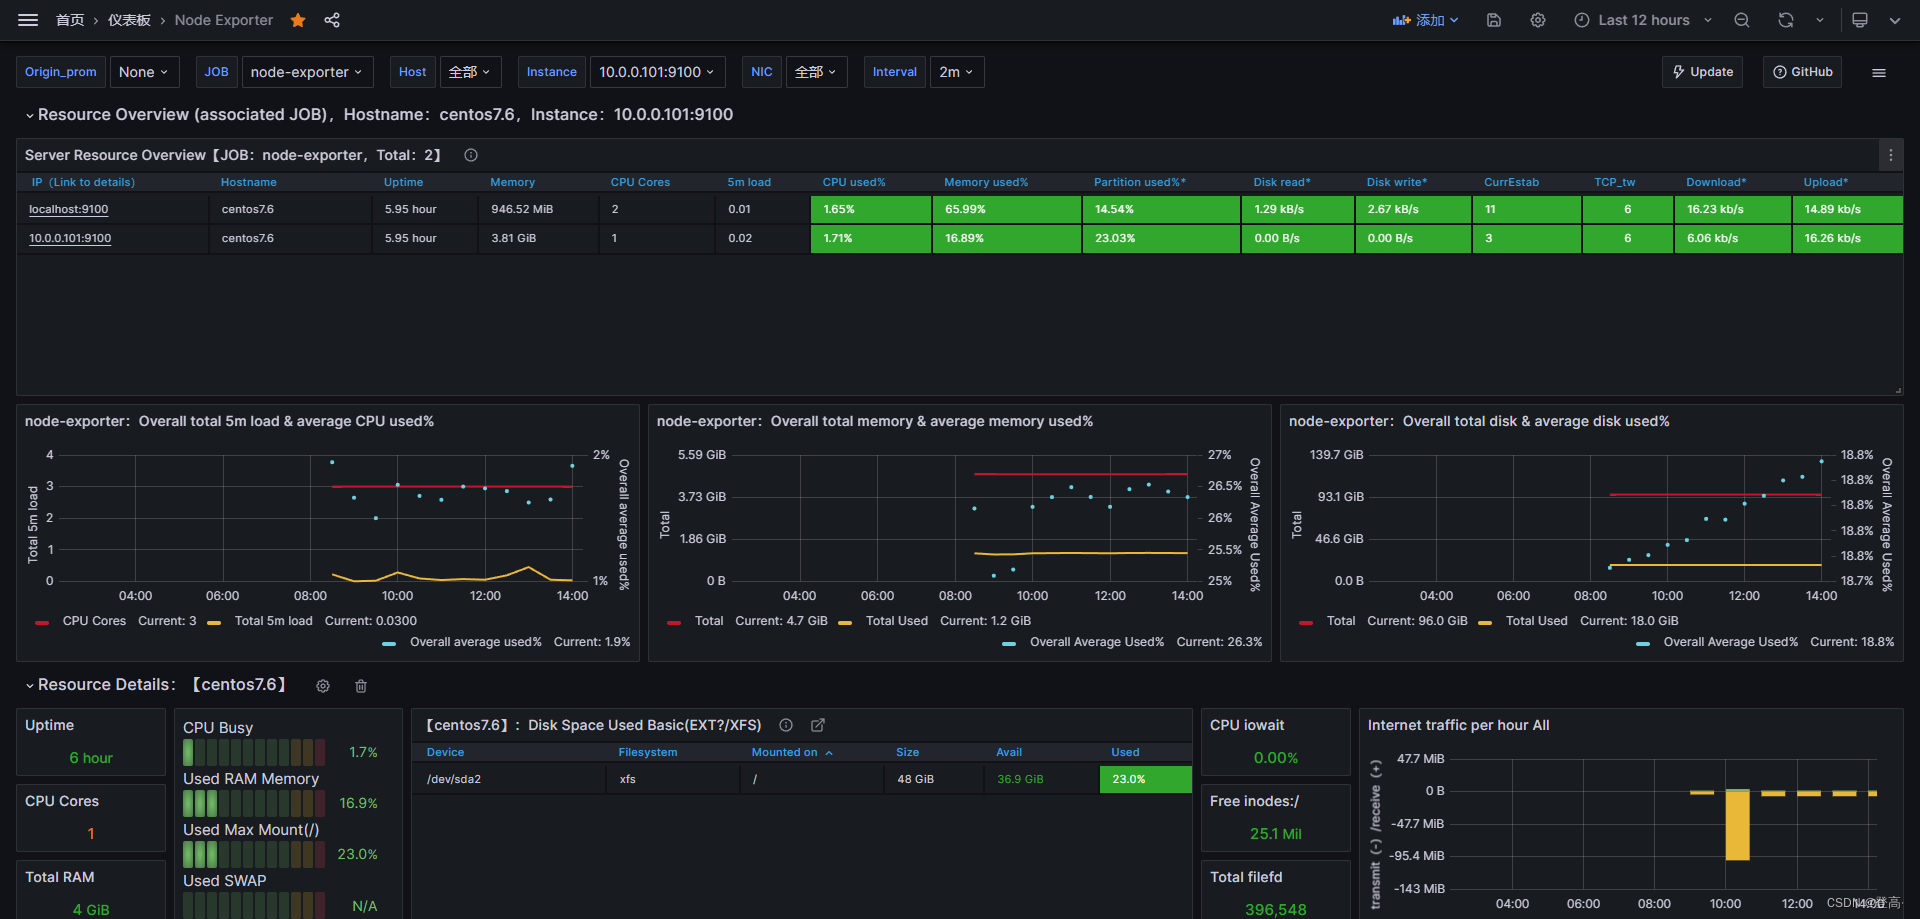Viewport: 1920px width, 919px height.
Task: Sort table by CPU used% column
Action: click(854, 182)
